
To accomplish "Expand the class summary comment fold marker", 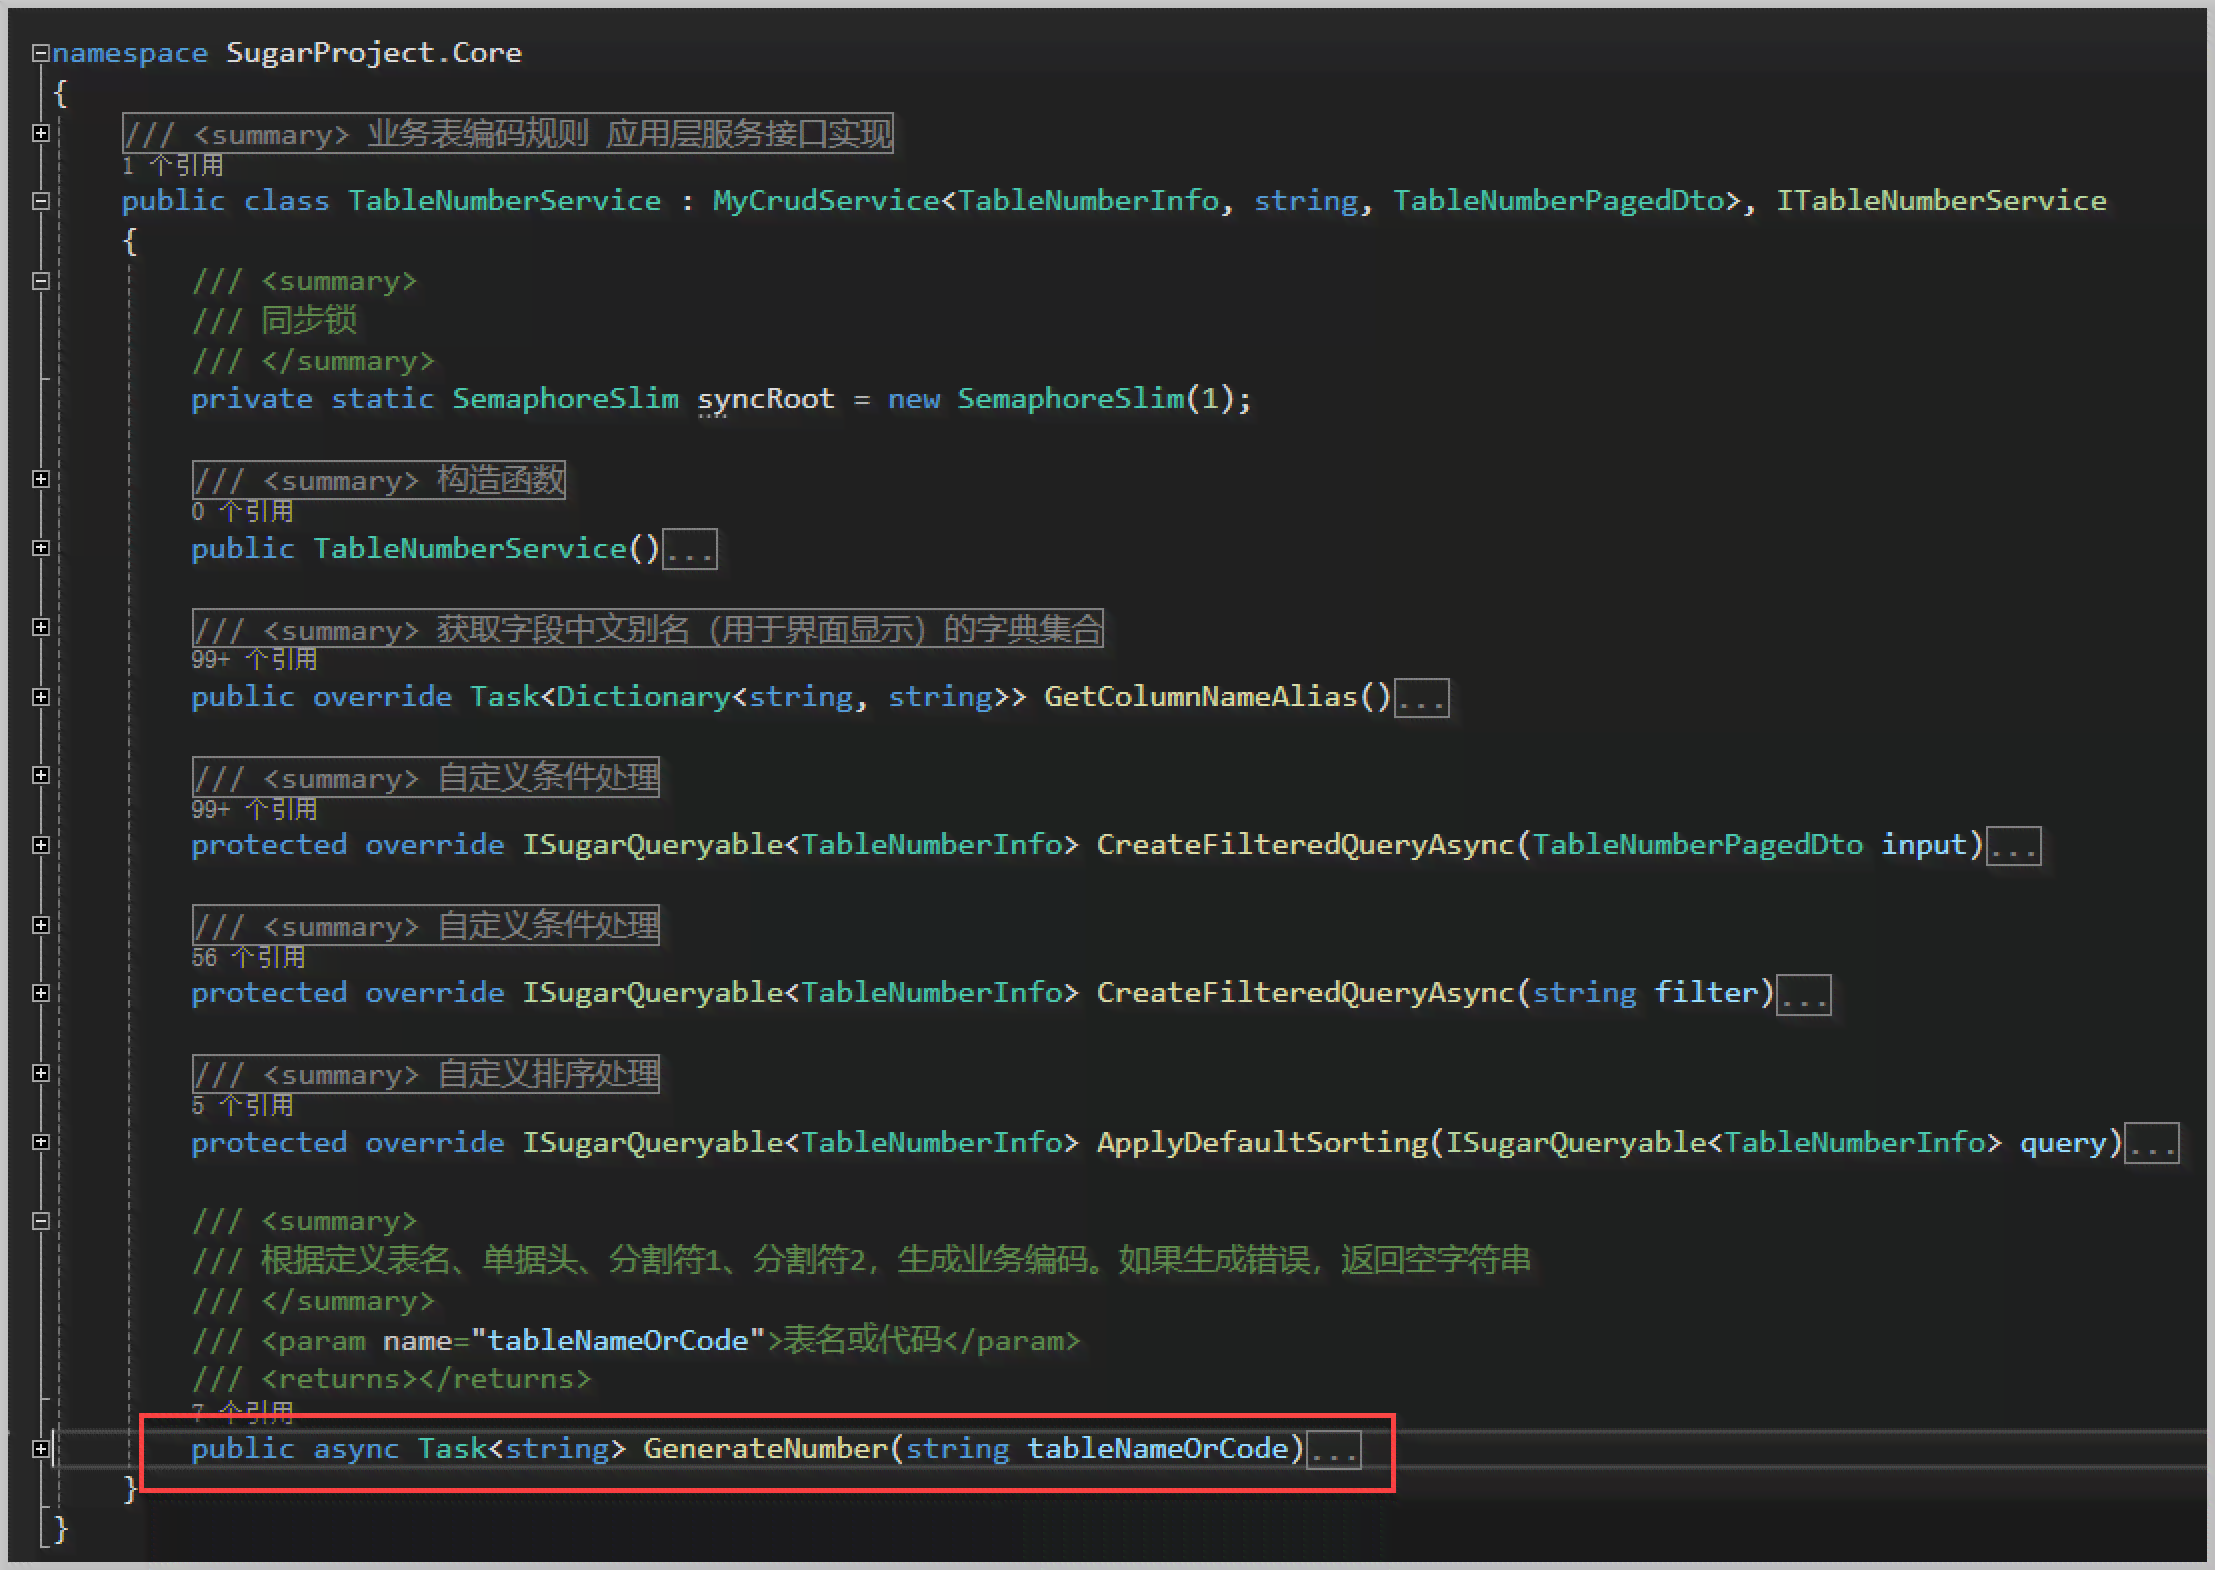I will click(x=41, y=133).
